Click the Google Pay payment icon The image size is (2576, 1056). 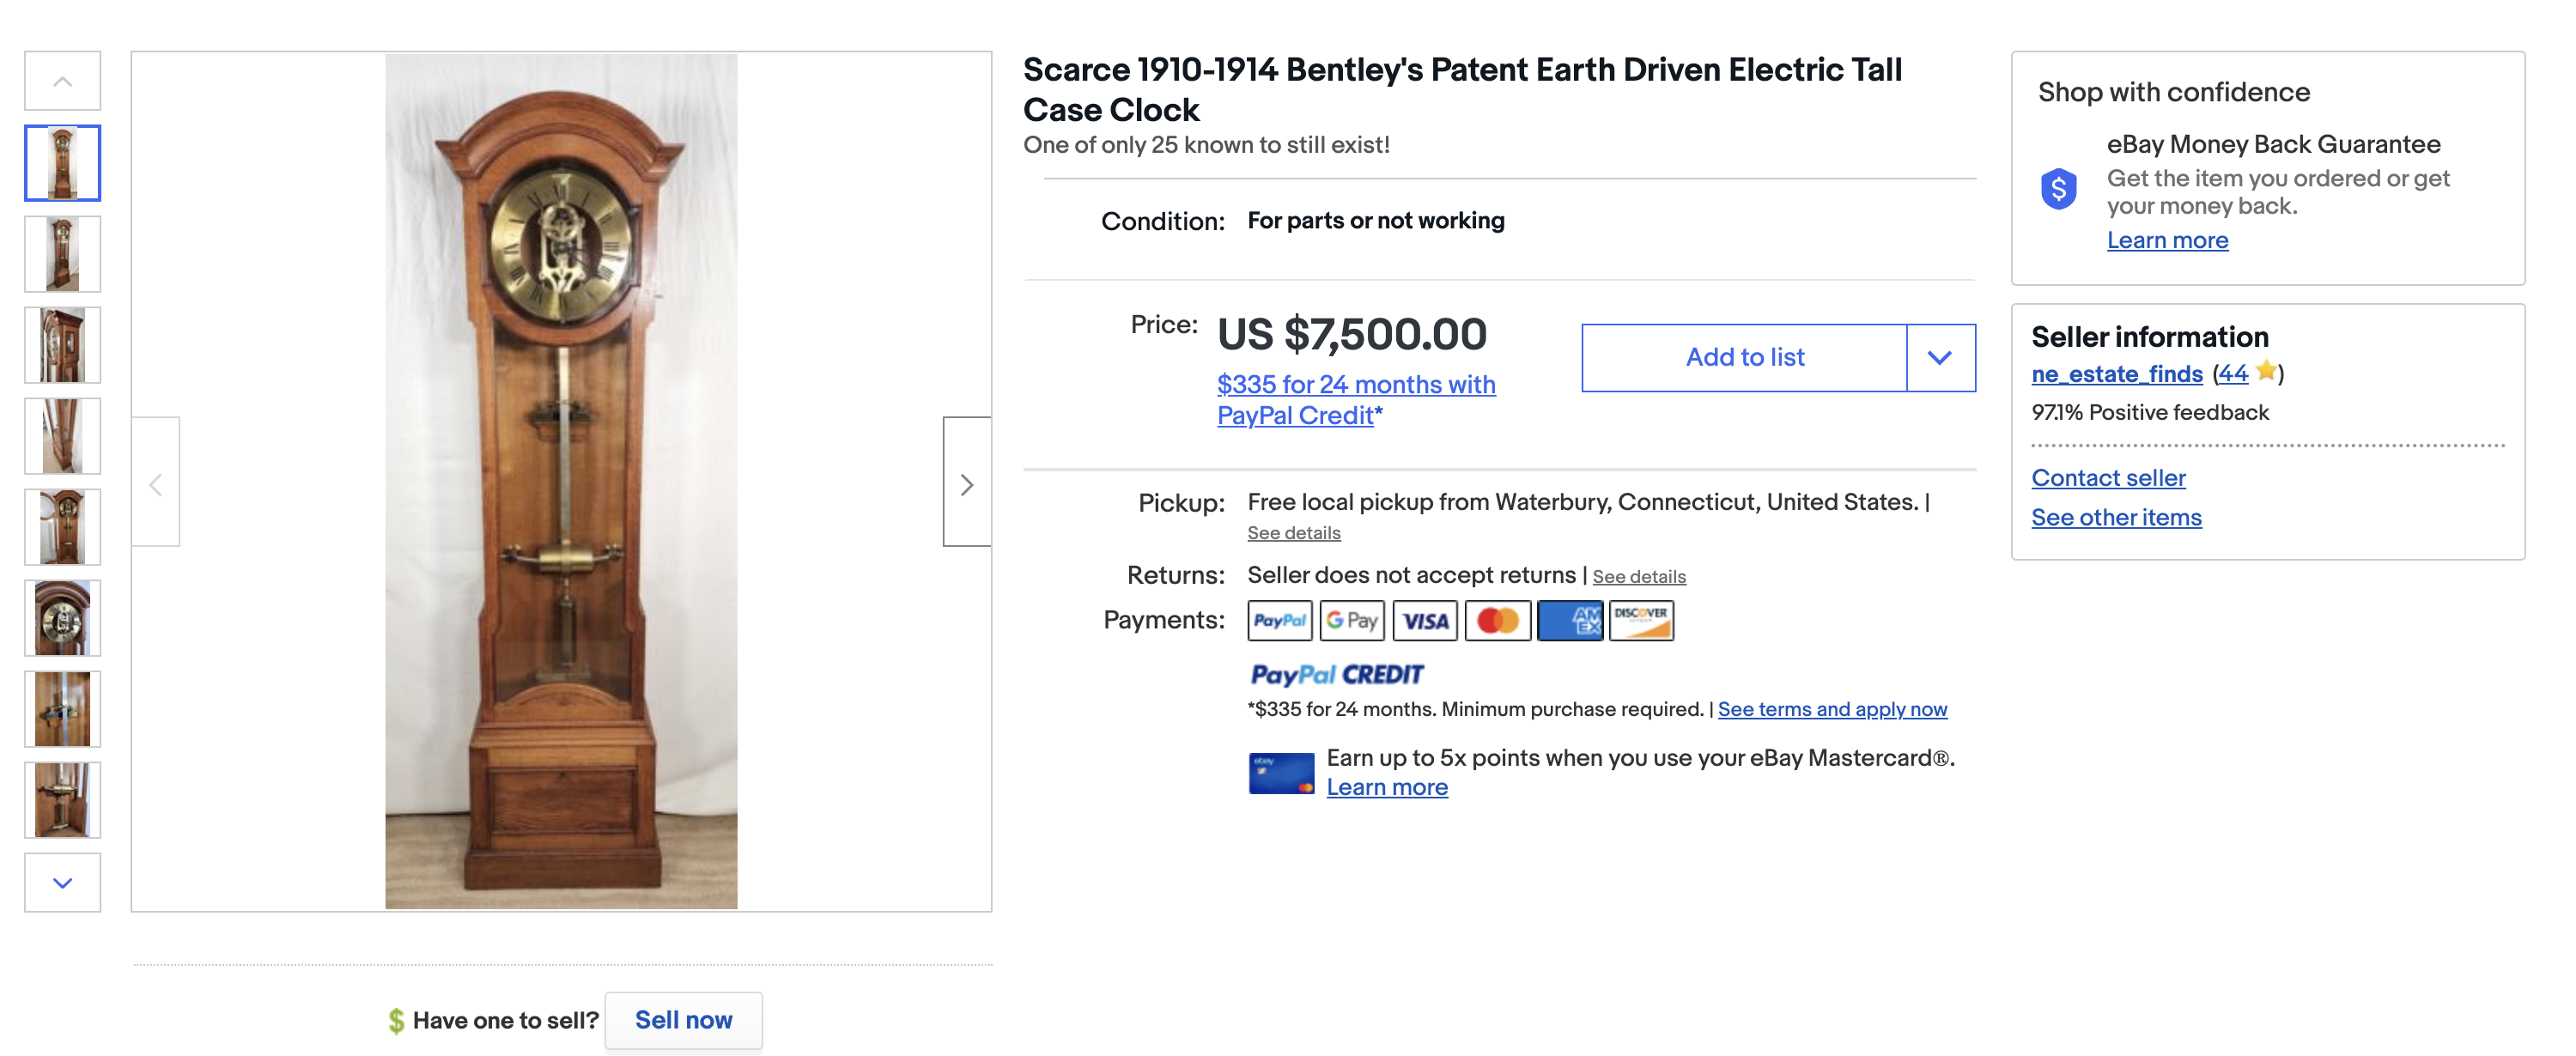[1351, 621]
